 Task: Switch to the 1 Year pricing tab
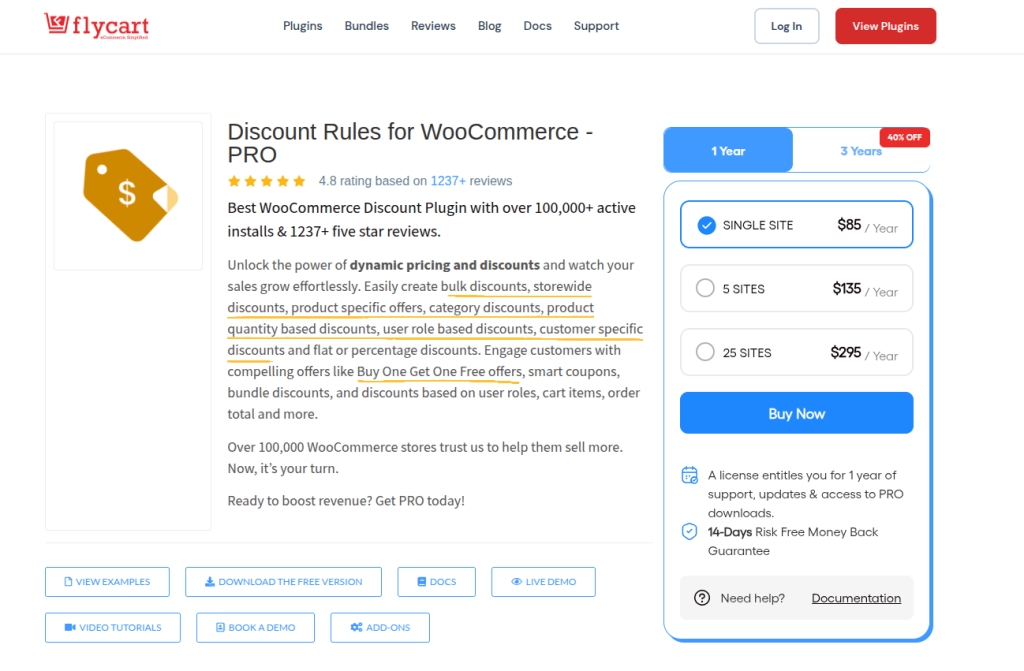pos(728,150)
